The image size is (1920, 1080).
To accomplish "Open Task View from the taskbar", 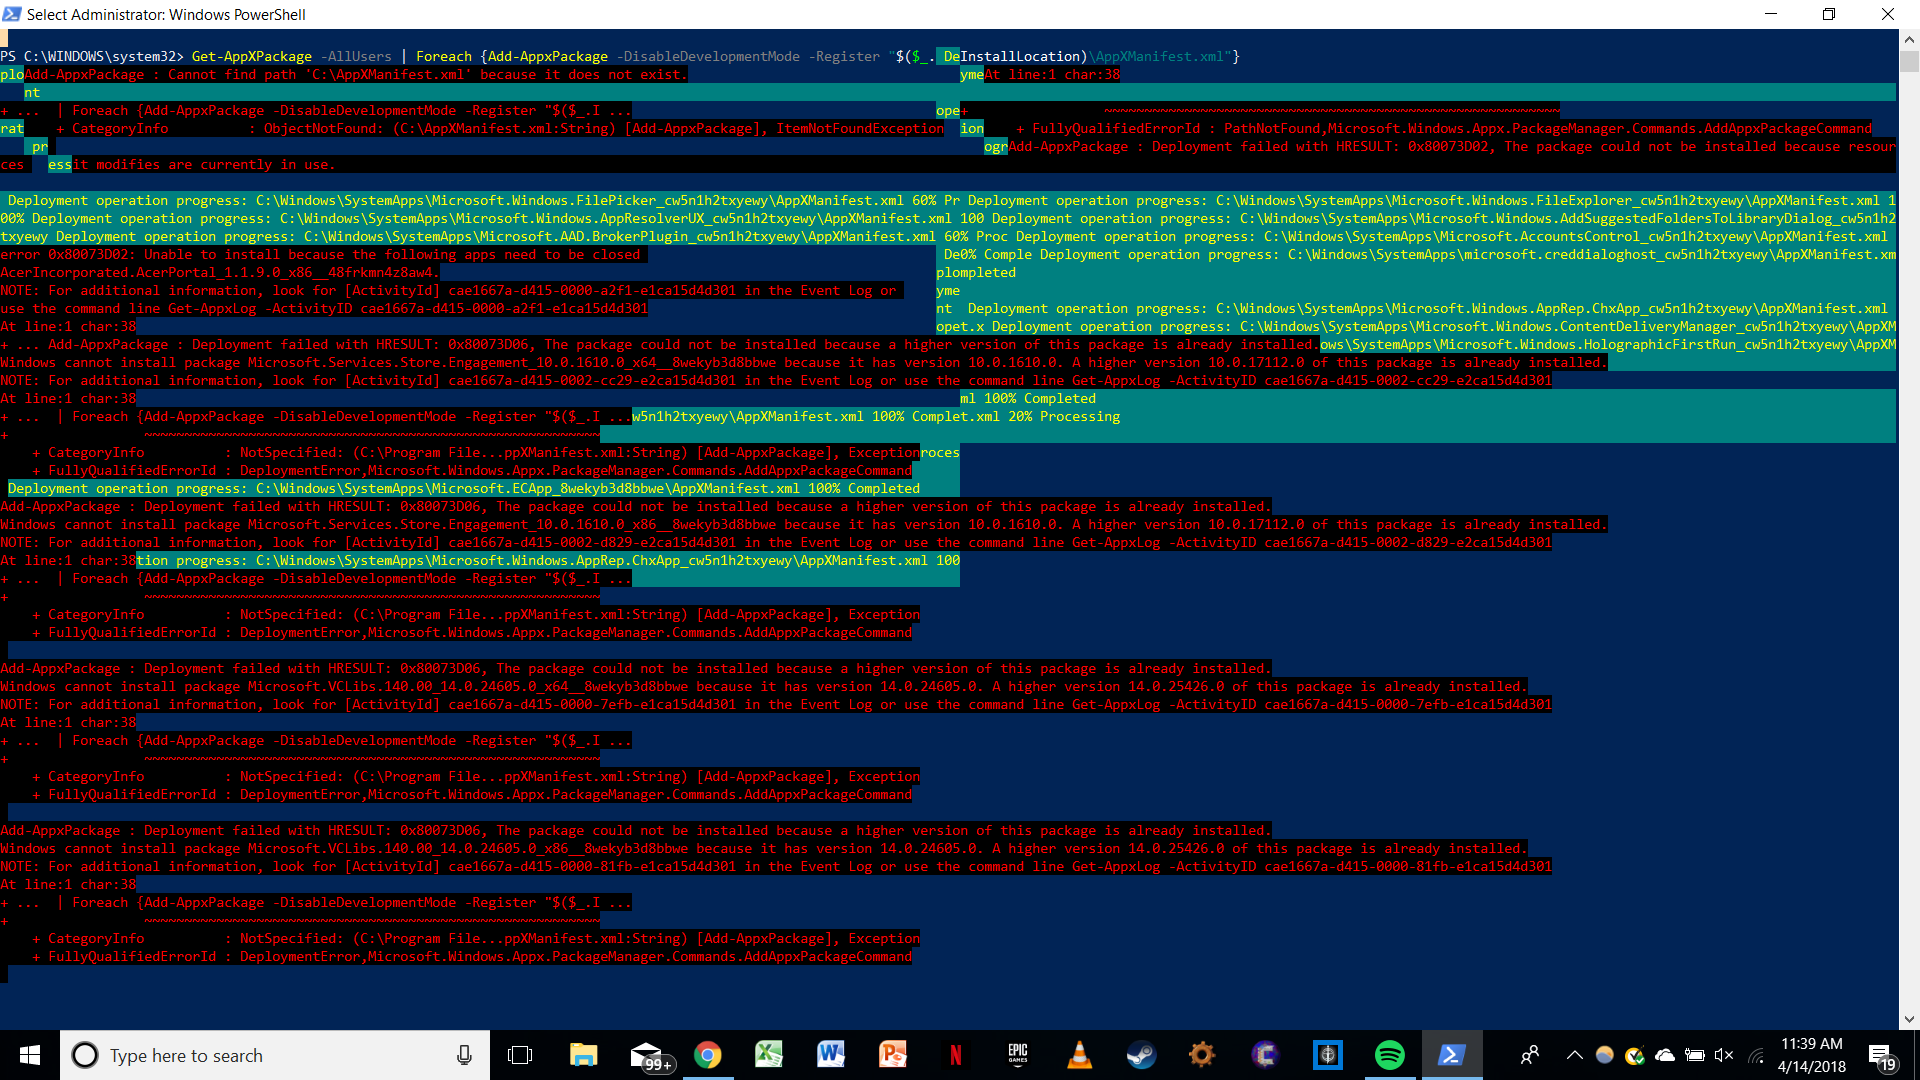I will click(x=520, y=1055).
